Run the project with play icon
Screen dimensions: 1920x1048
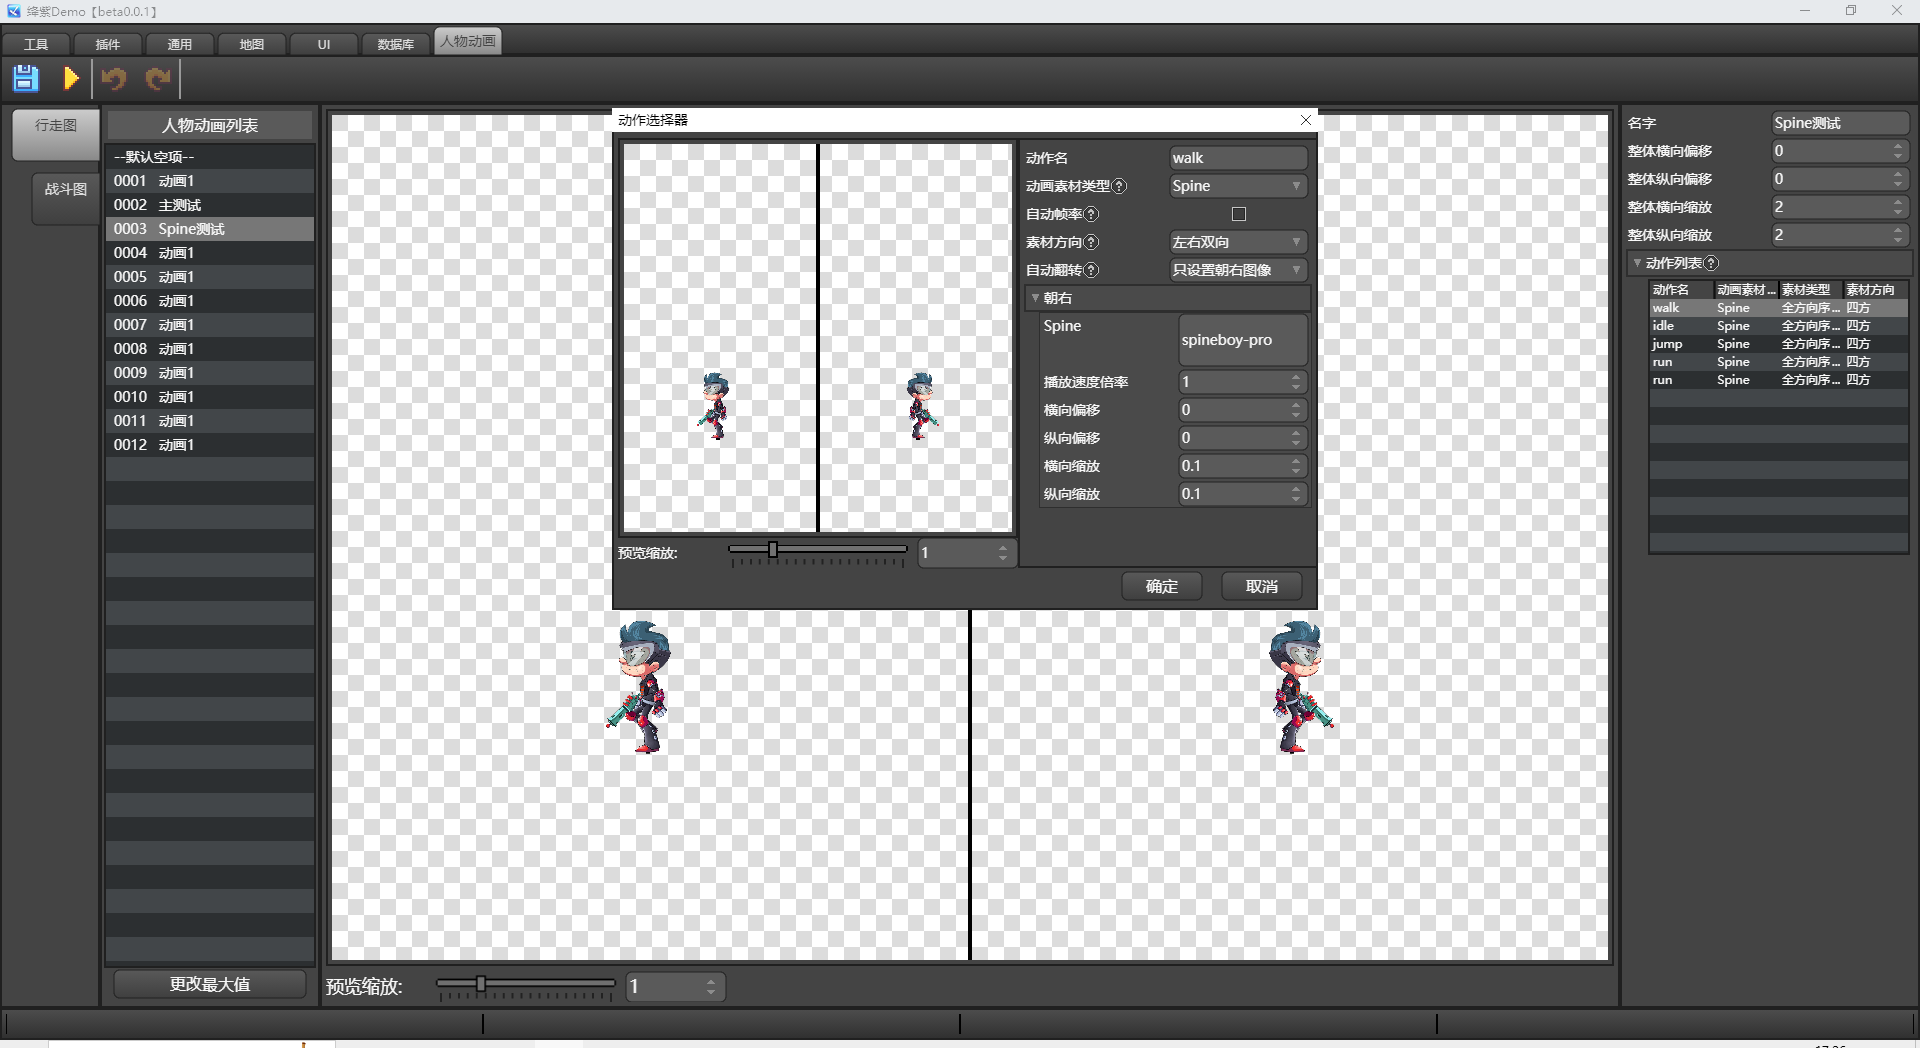pos(71,78)
